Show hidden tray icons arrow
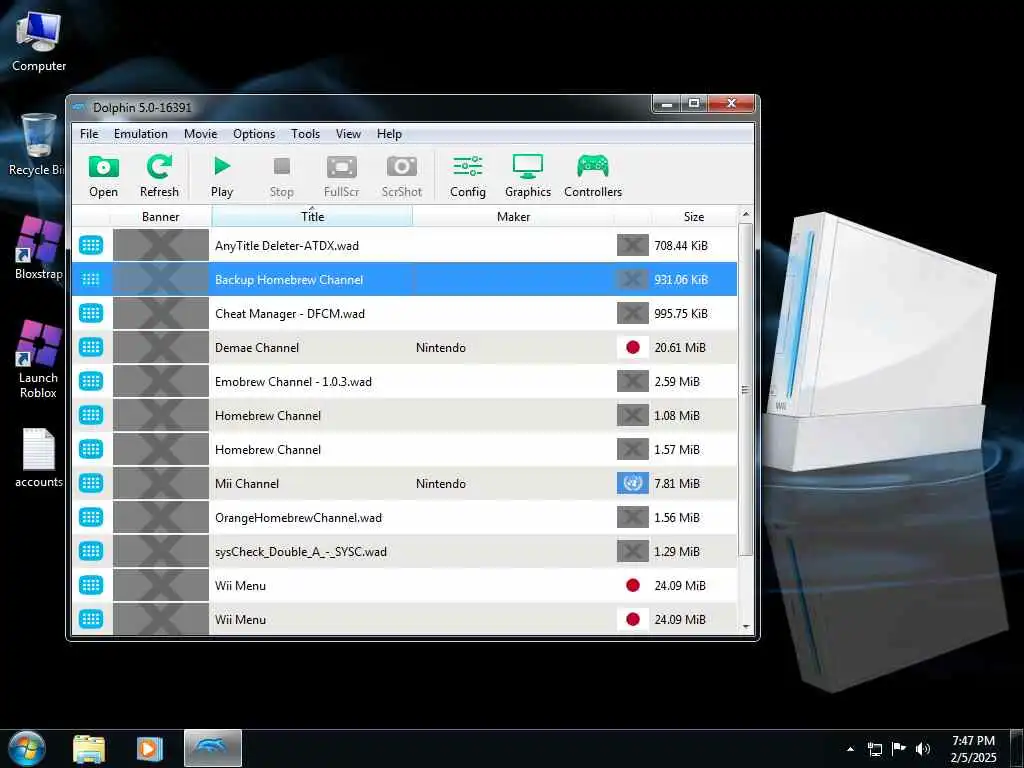This screenshot has height=768, width=1024. [x=850, y=749]
